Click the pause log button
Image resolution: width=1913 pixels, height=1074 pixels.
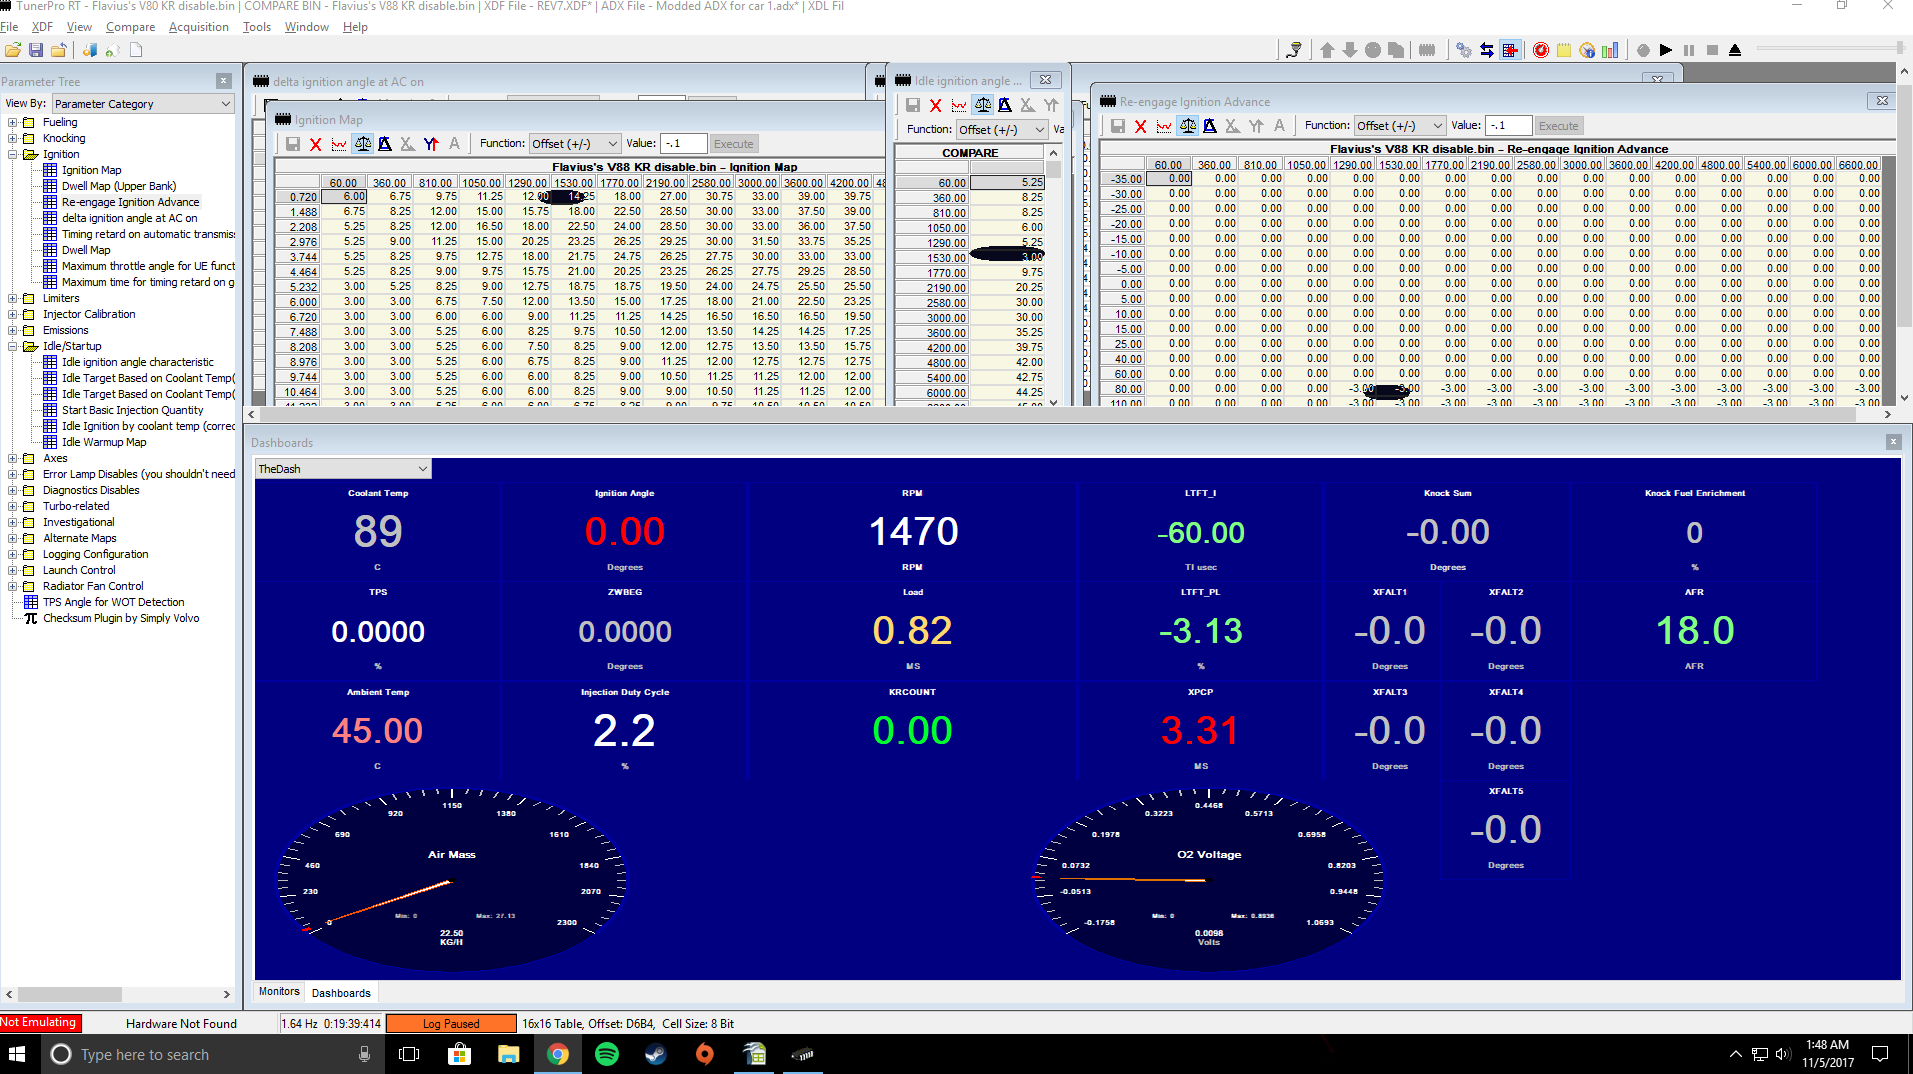(1689, 50)
